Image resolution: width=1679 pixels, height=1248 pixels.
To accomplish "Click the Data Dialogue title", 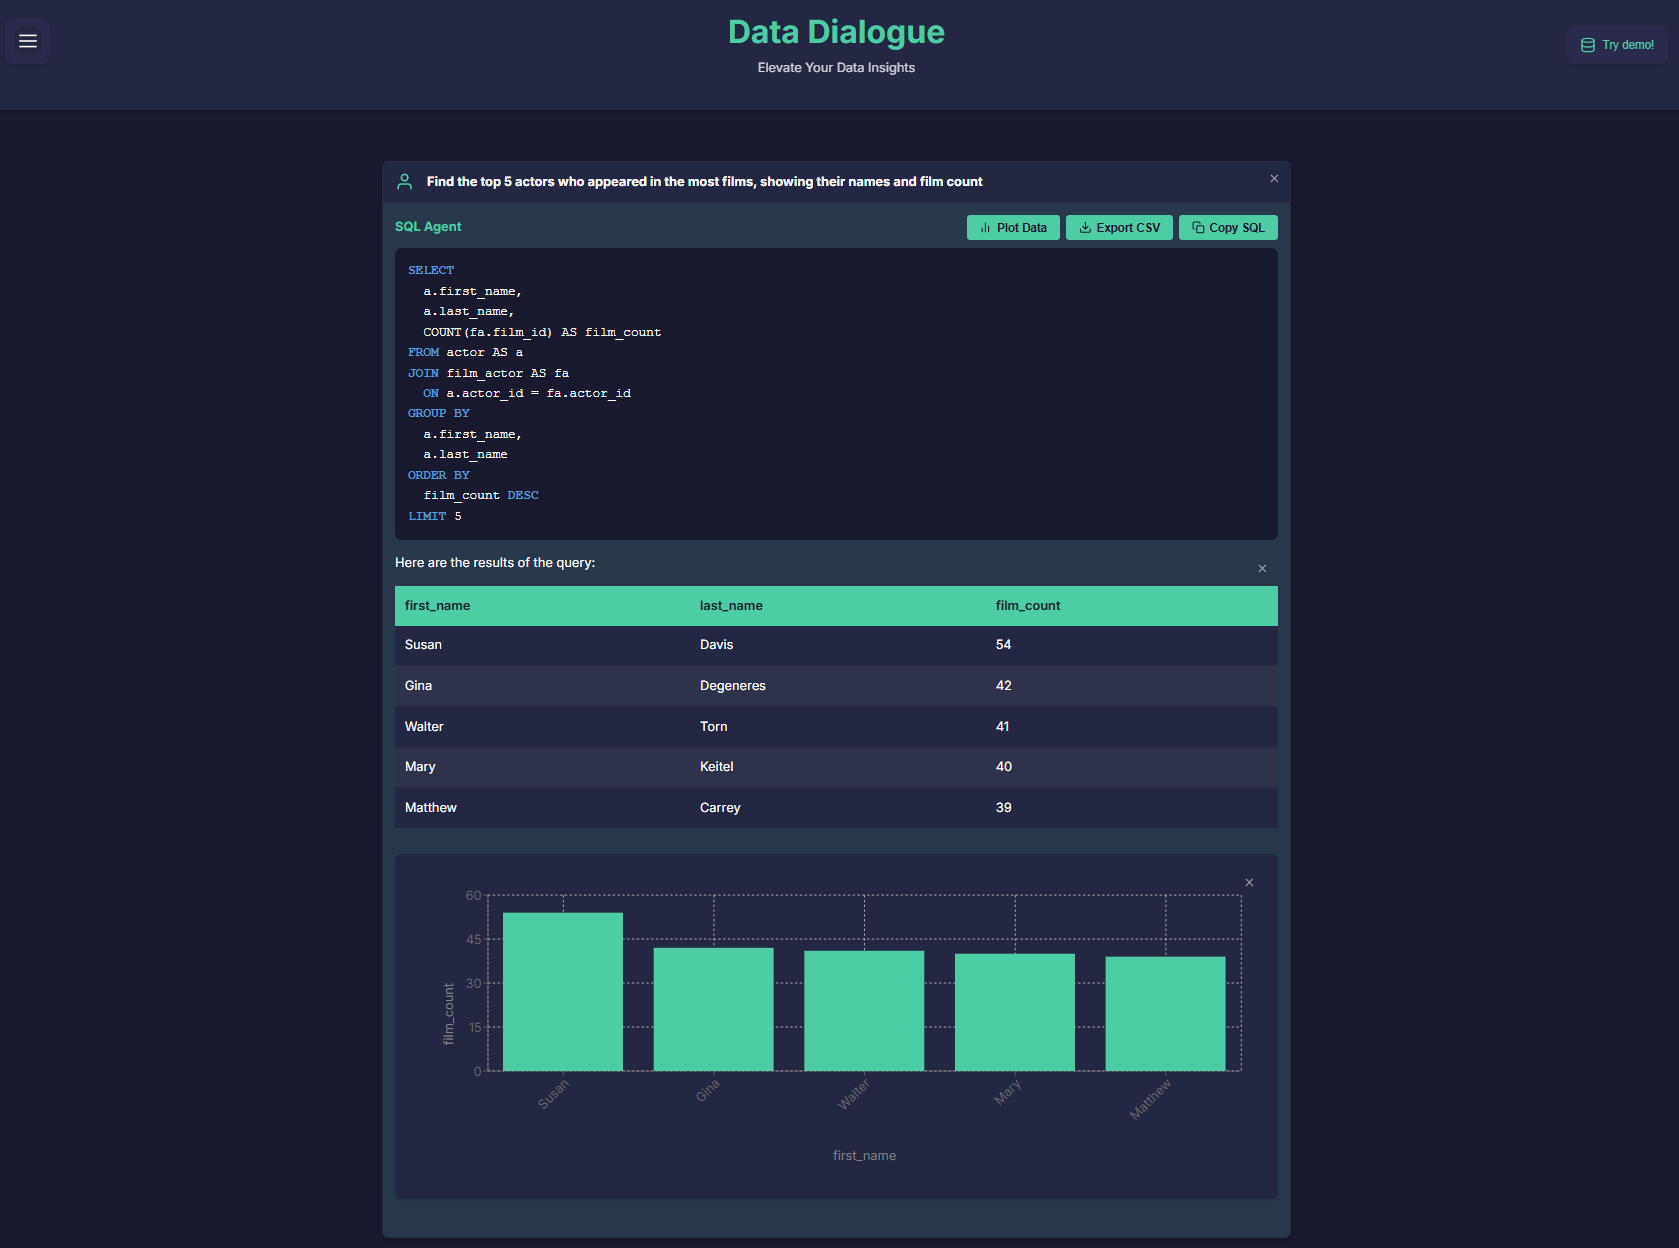I will (x=836, y=32).
